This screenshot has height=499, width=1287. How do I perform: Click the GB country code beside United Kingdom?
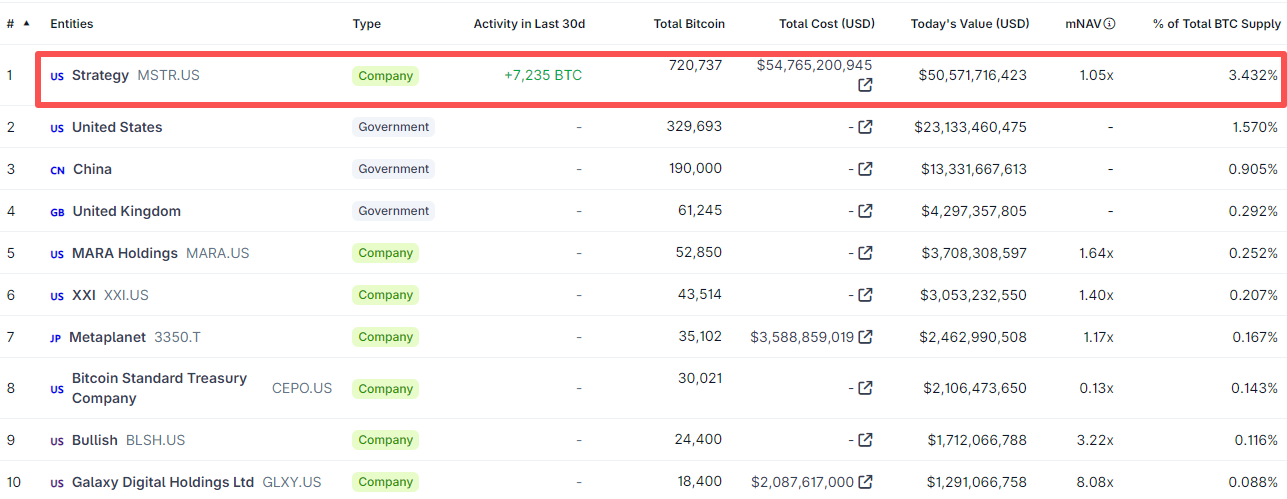pyautogui.click(x=58, y=212)
